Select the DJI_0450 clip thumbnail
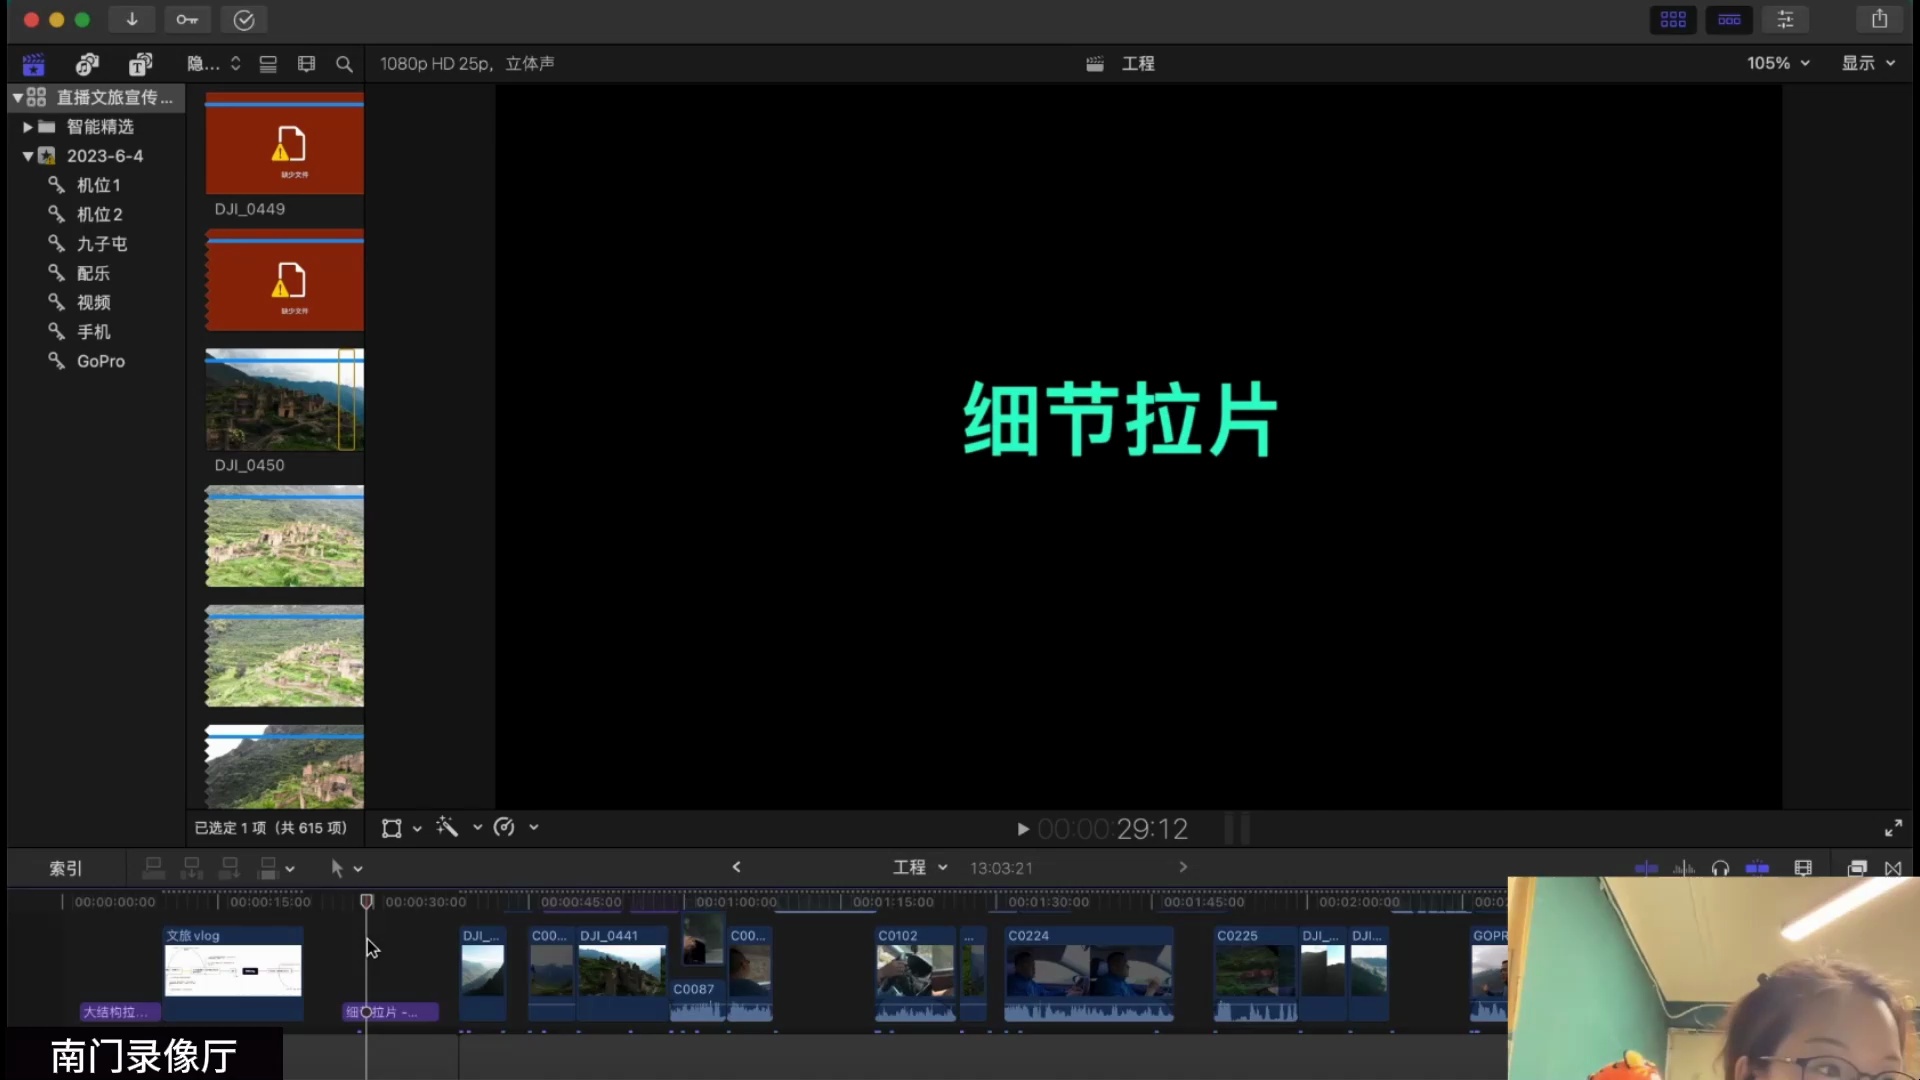 (x=284, y=399)
